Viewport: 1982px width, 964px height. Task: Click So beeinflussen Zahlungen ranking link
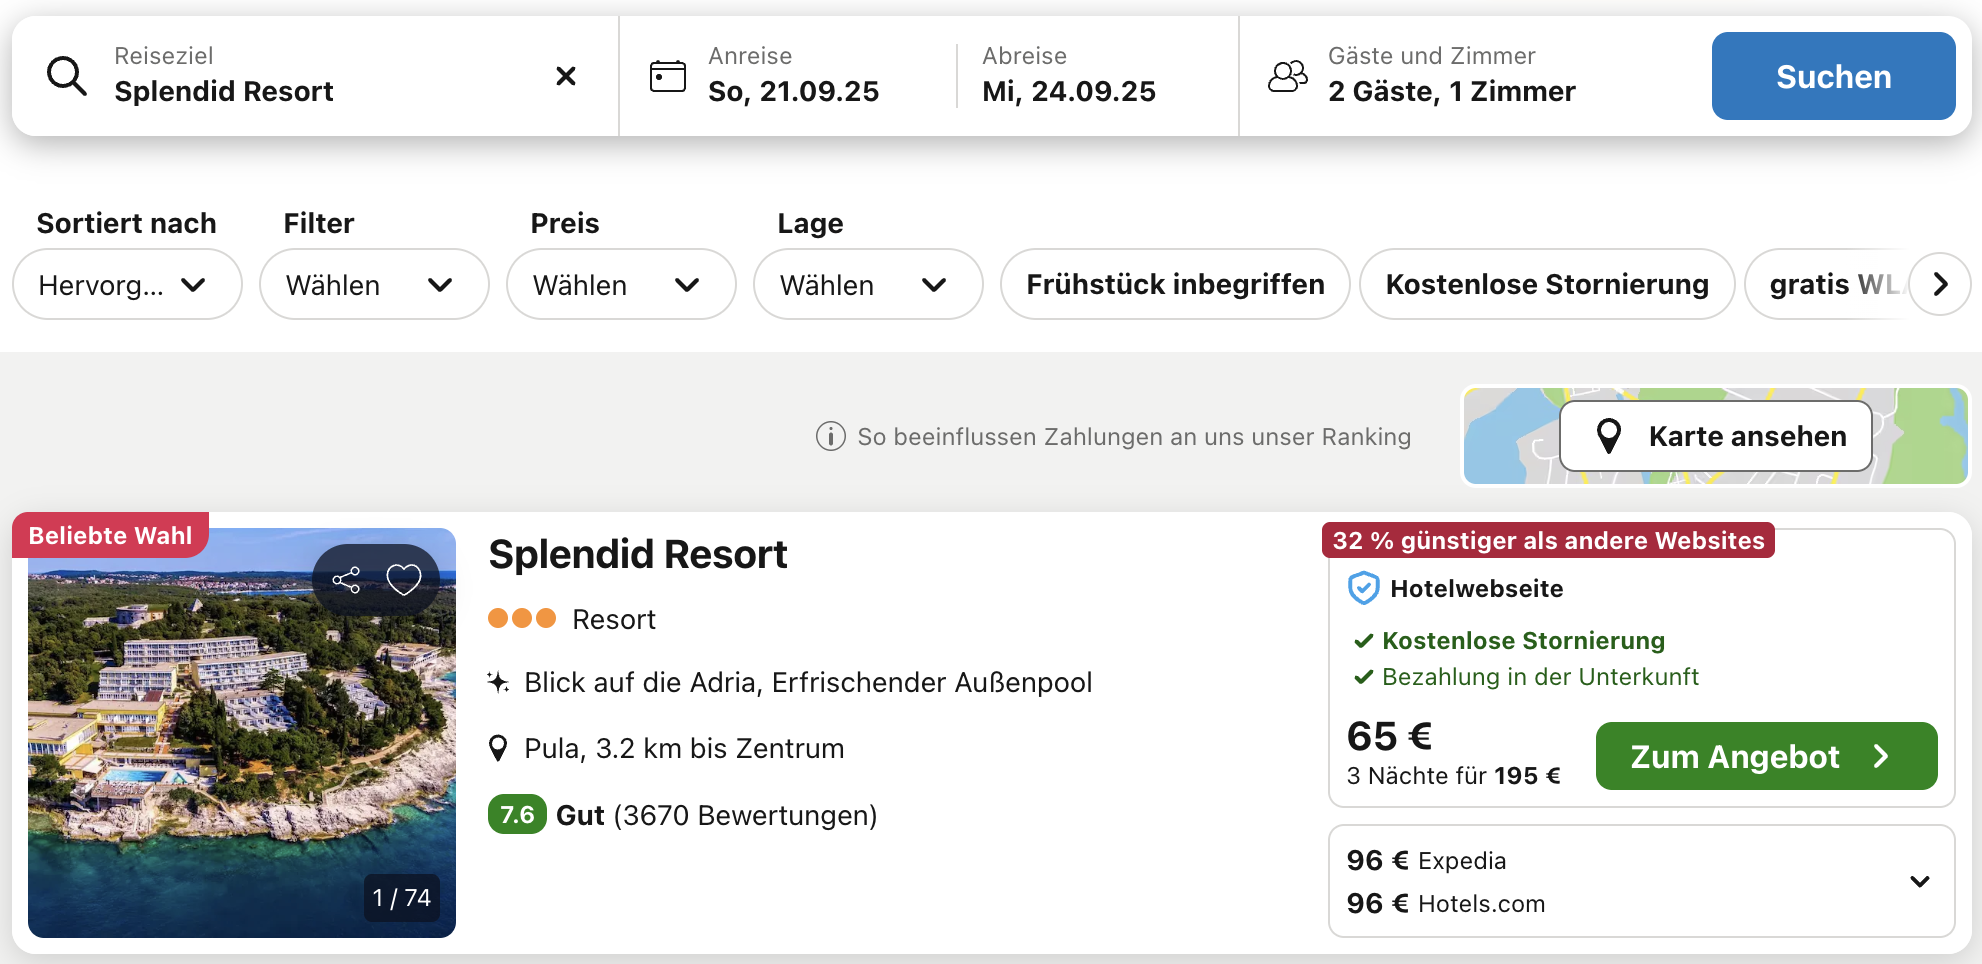(1134, 437)
